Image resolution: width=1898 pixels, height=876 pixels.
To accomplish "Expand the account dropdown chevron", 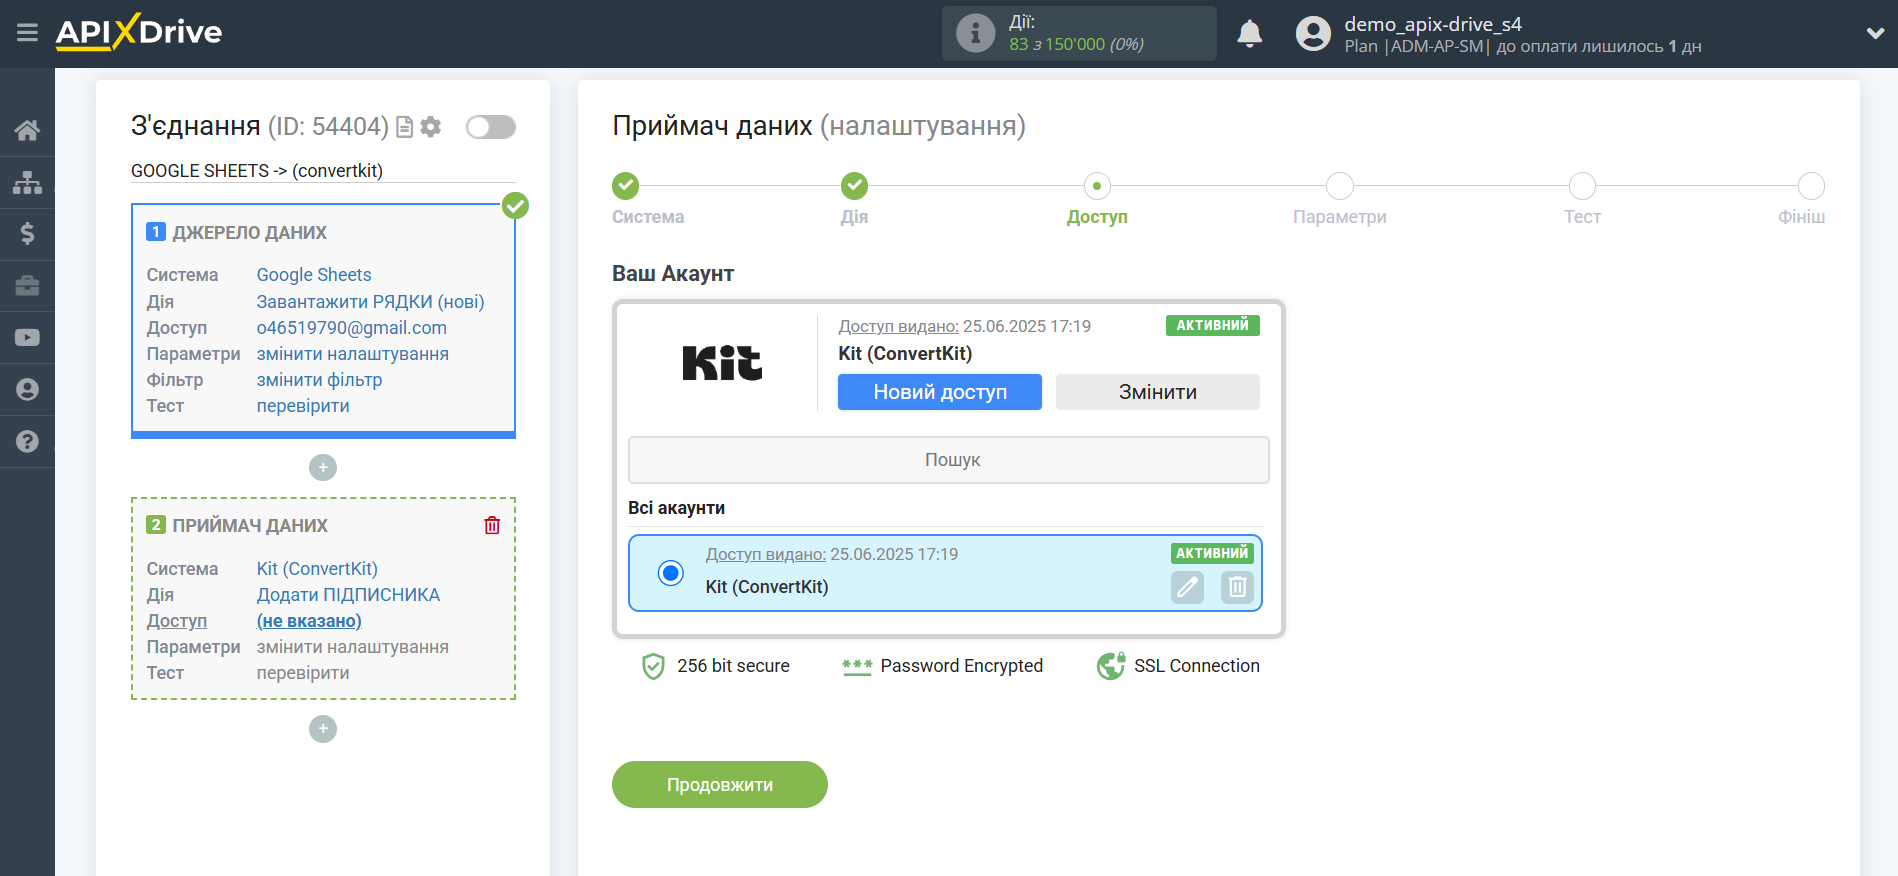I will click(x=1875, y=33).
